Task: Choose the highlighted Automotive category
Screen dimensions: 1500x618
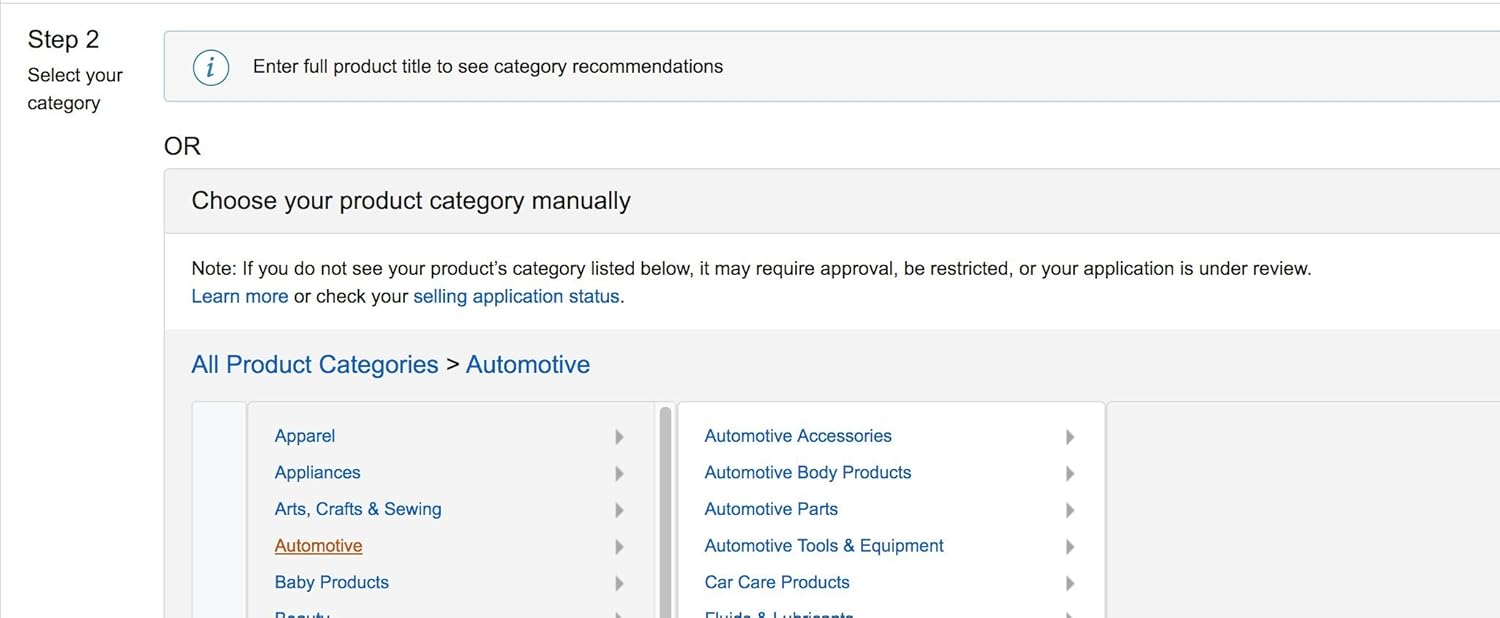Action: [x=318, y=546]
